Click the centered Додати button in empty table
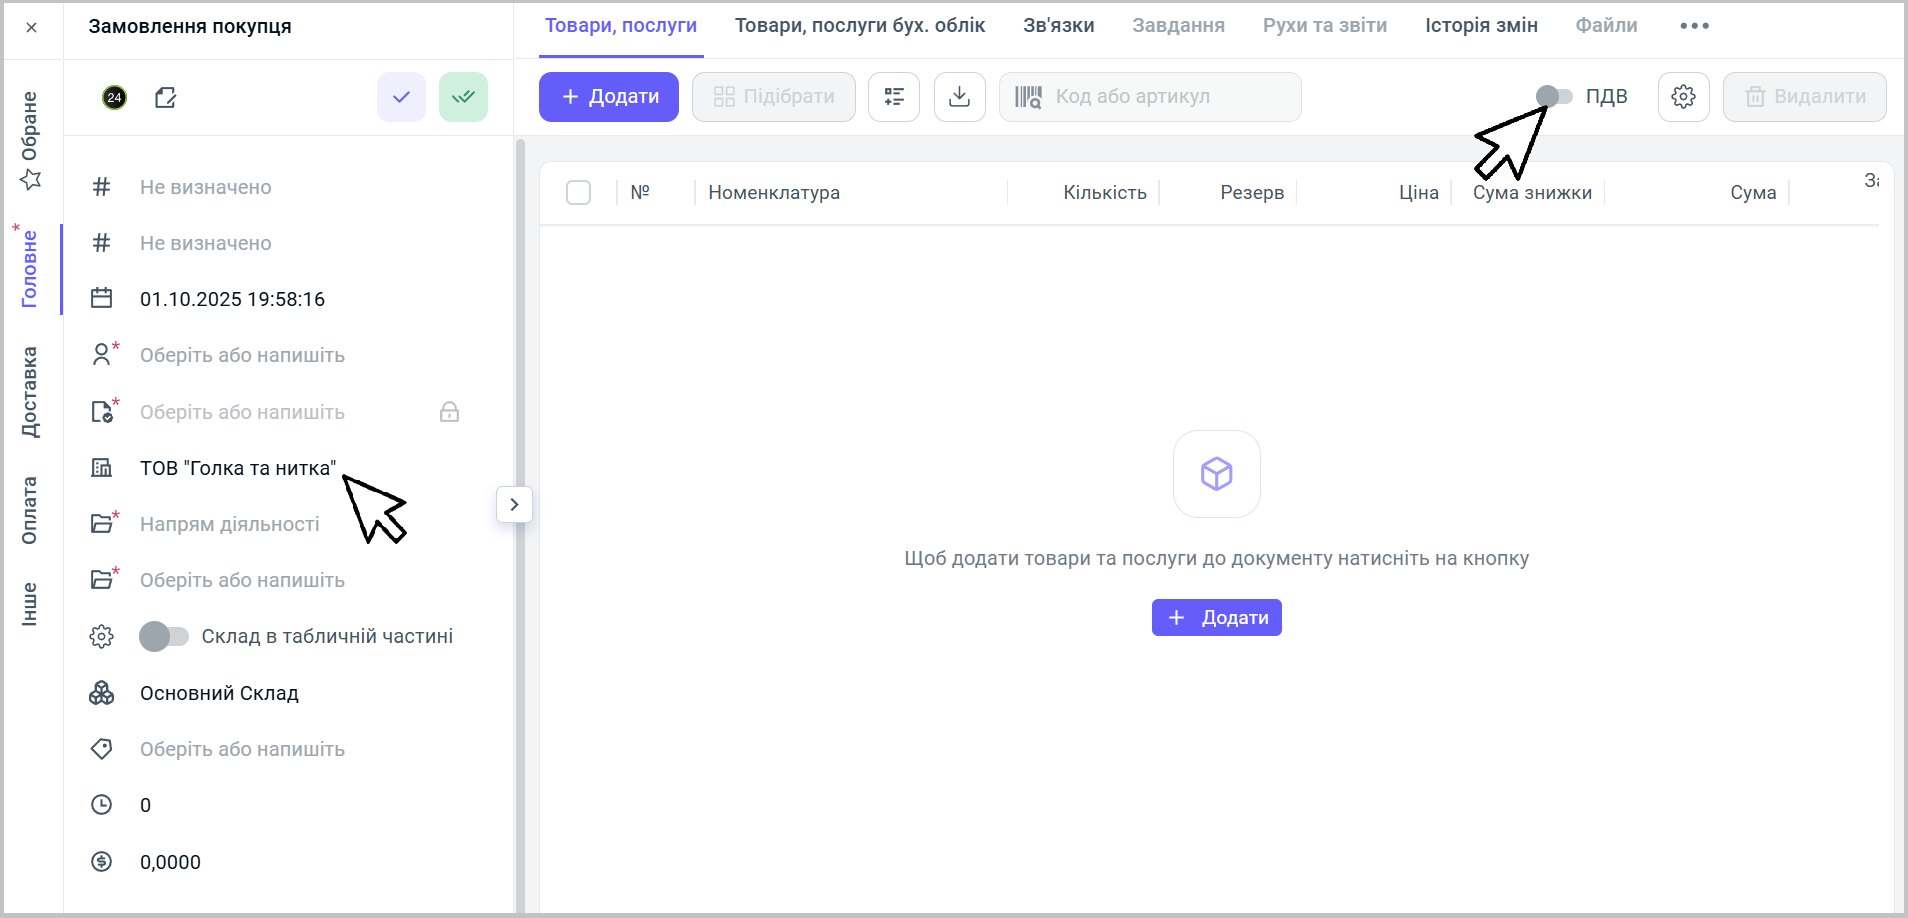 pyautogui.click(x=1216, y=618)
